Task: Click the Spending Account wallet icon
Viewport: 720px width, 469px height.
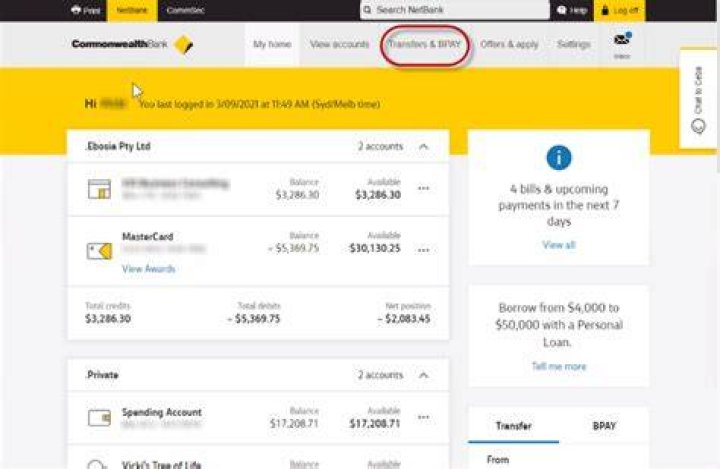Action: point(99,418)
